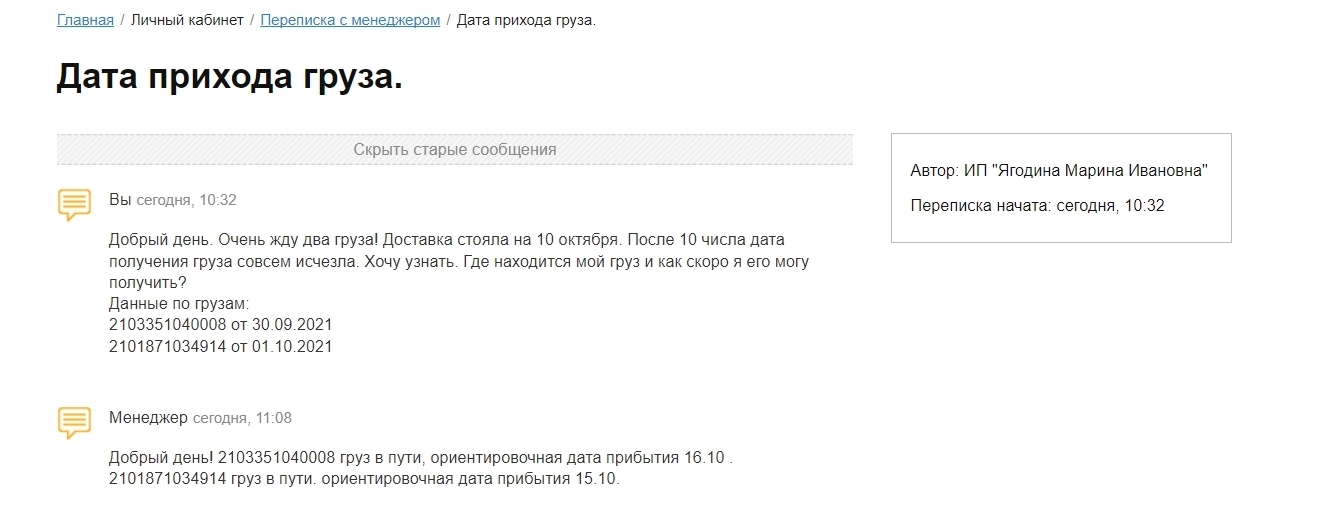Screen dimensions: 1327x532
Task: Click the "Переписка начата" info line
Action: [x=1037, y=206]
